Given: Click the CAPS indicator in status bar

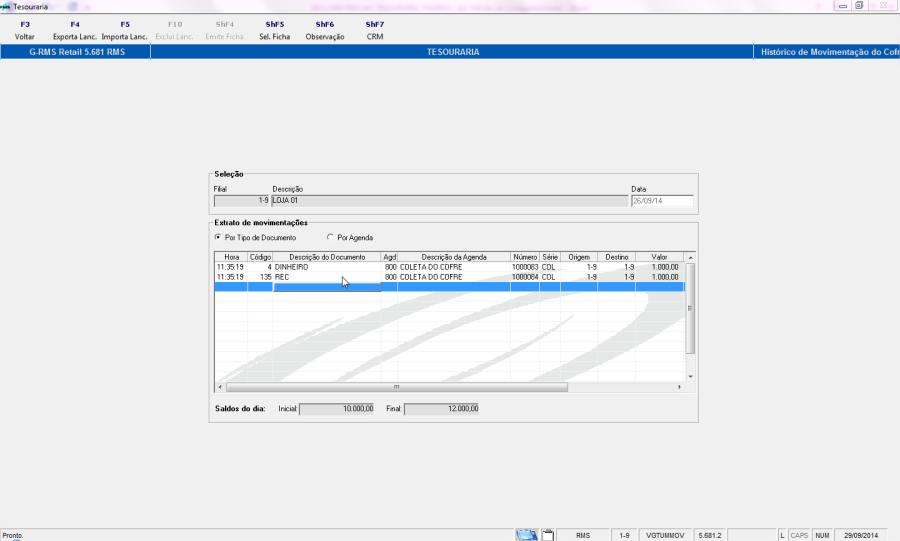Looking at the screenshot, I should [799, 535].
